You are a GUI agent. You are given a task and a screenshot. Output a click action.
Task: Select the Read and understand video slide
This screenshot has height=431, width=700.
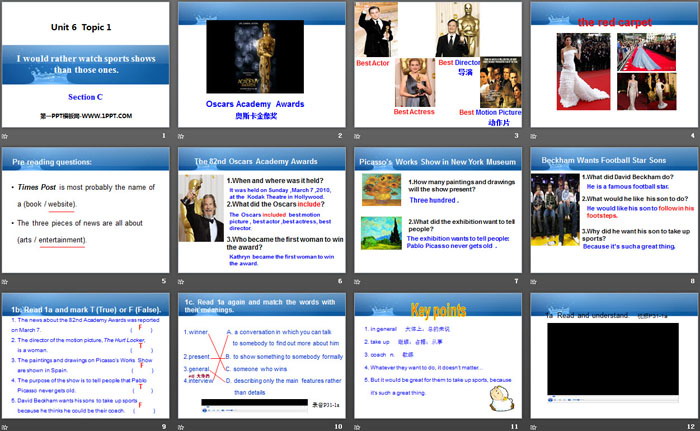pos(614,356)
